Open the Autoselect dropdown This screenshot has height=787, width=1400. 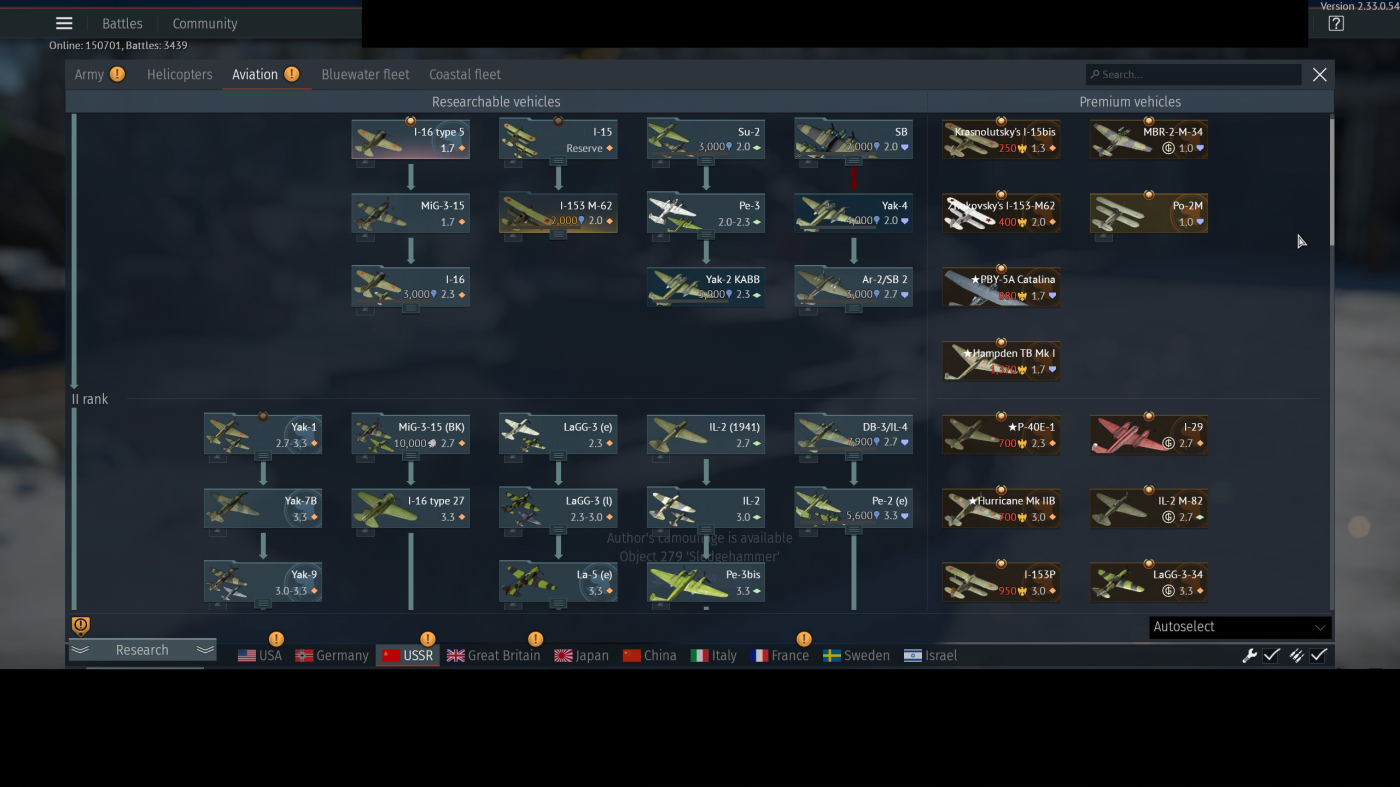[1240, 627]
